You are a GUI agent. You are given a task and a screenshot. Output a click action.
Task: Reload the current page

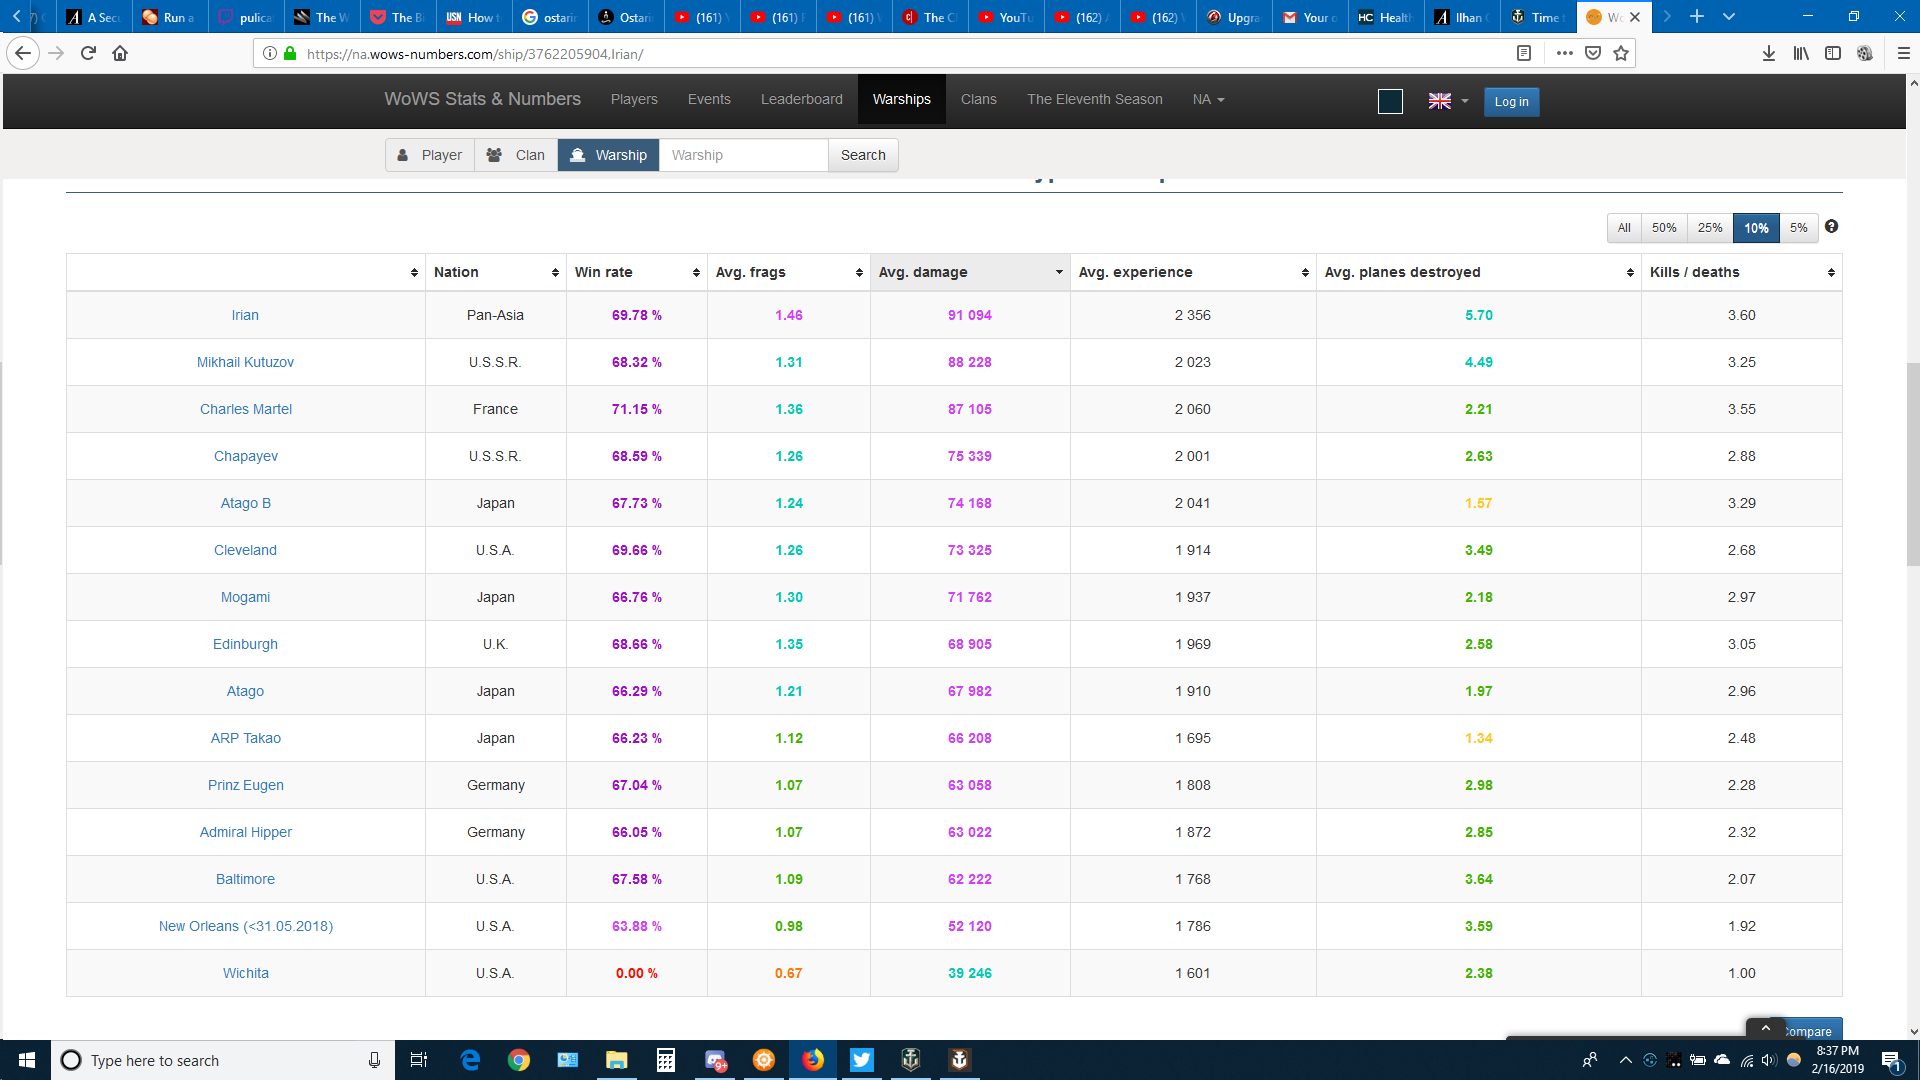88,53
